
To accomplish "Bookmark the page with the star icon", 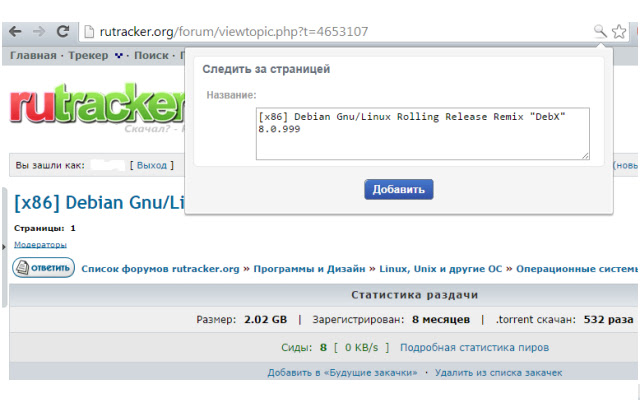I will click(x=619, y=31).
